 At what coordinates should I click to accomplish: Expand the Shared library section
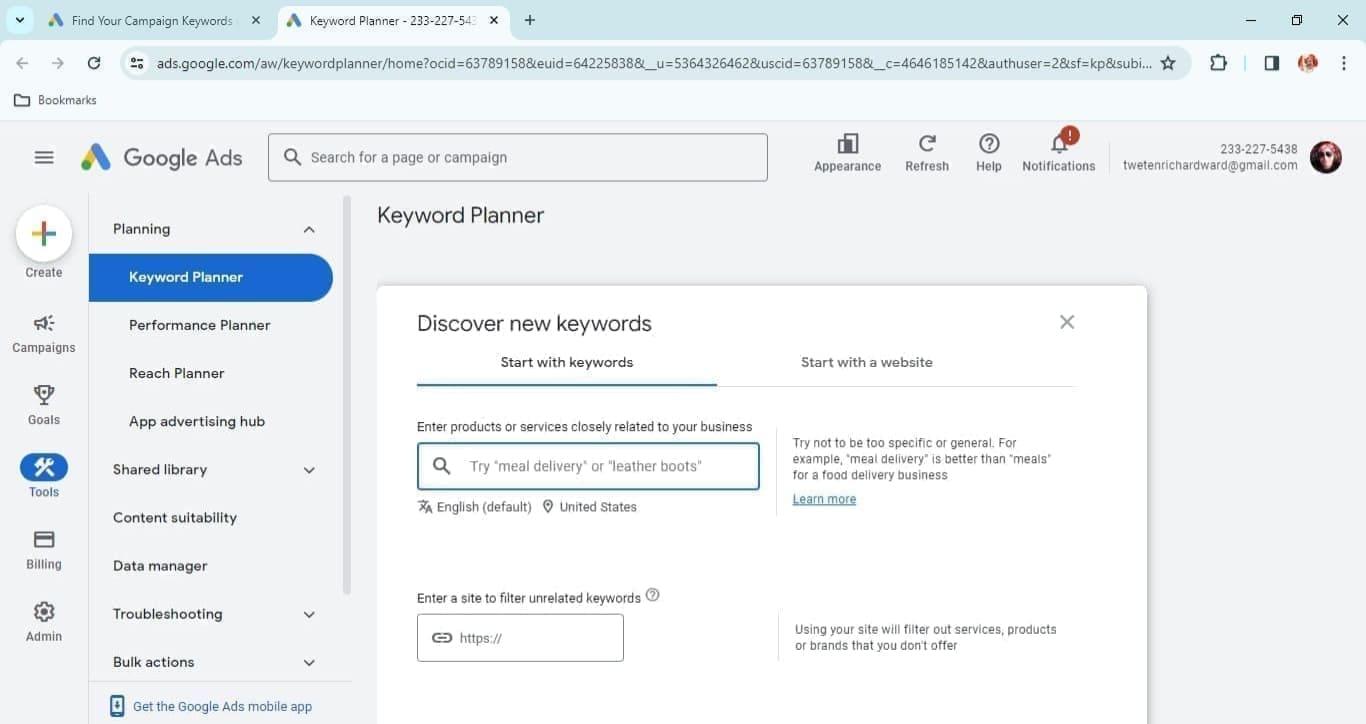(x=309, y=470)
